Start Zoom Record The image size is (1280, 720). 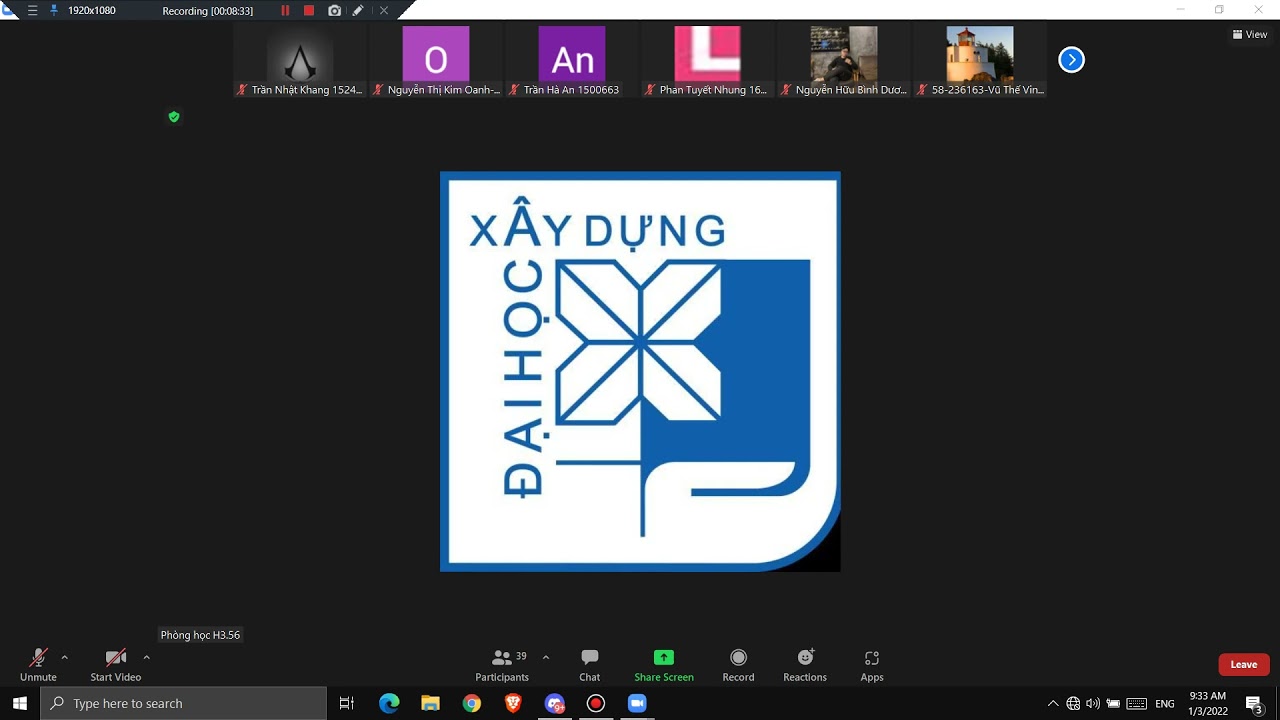(738, 665)
